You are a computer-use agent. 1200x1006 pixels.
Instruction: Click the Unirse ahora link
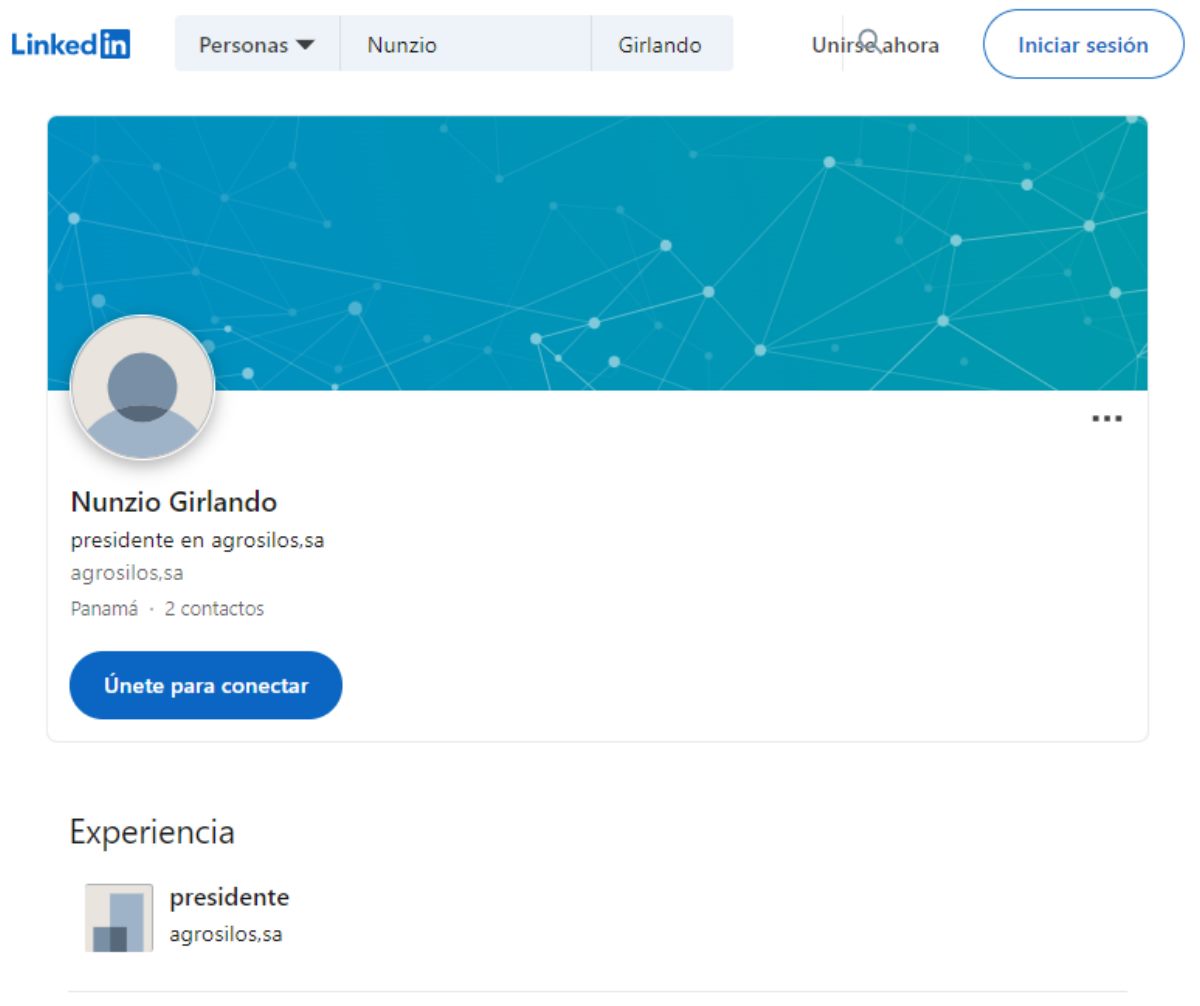875,45
